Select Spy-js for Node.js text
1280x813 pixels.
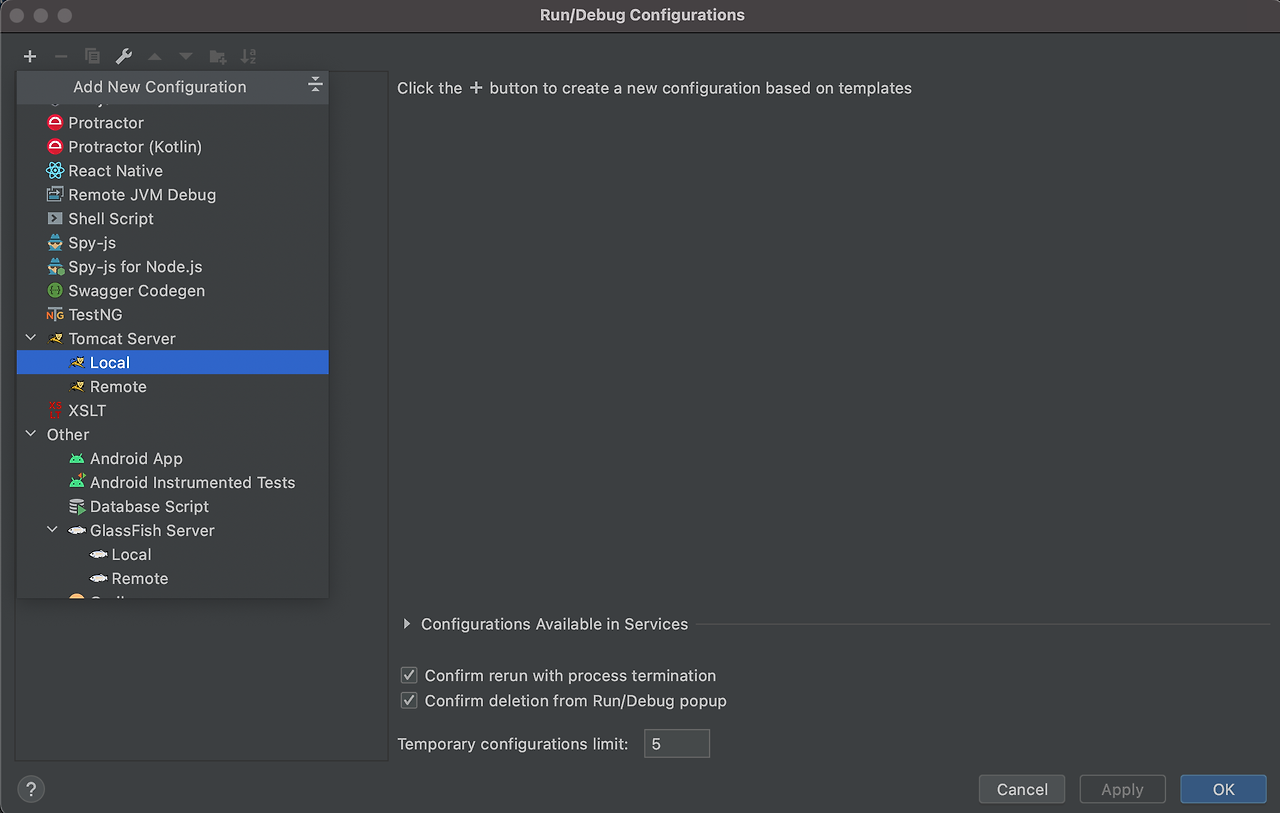coord(135,267)
